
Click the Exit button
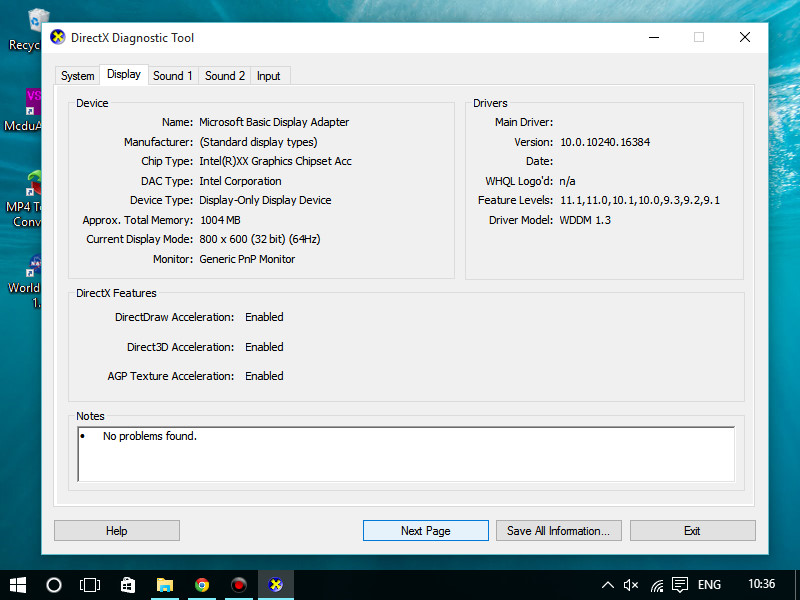[x=692, y=531]
